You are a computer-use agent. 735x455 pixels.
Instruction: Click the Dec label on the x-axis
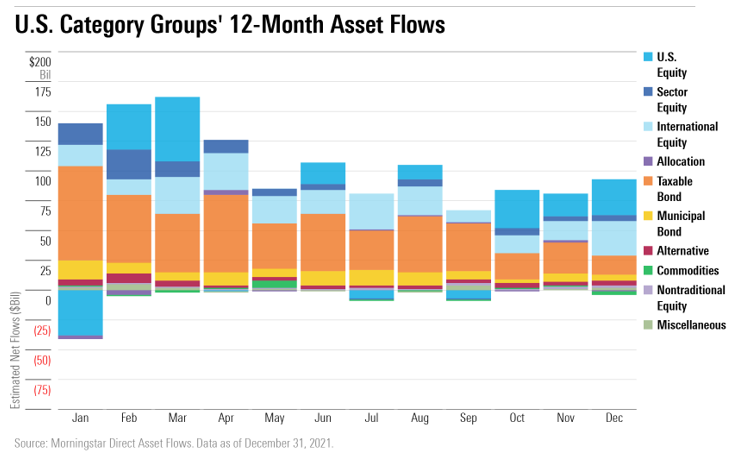(613, 417)
